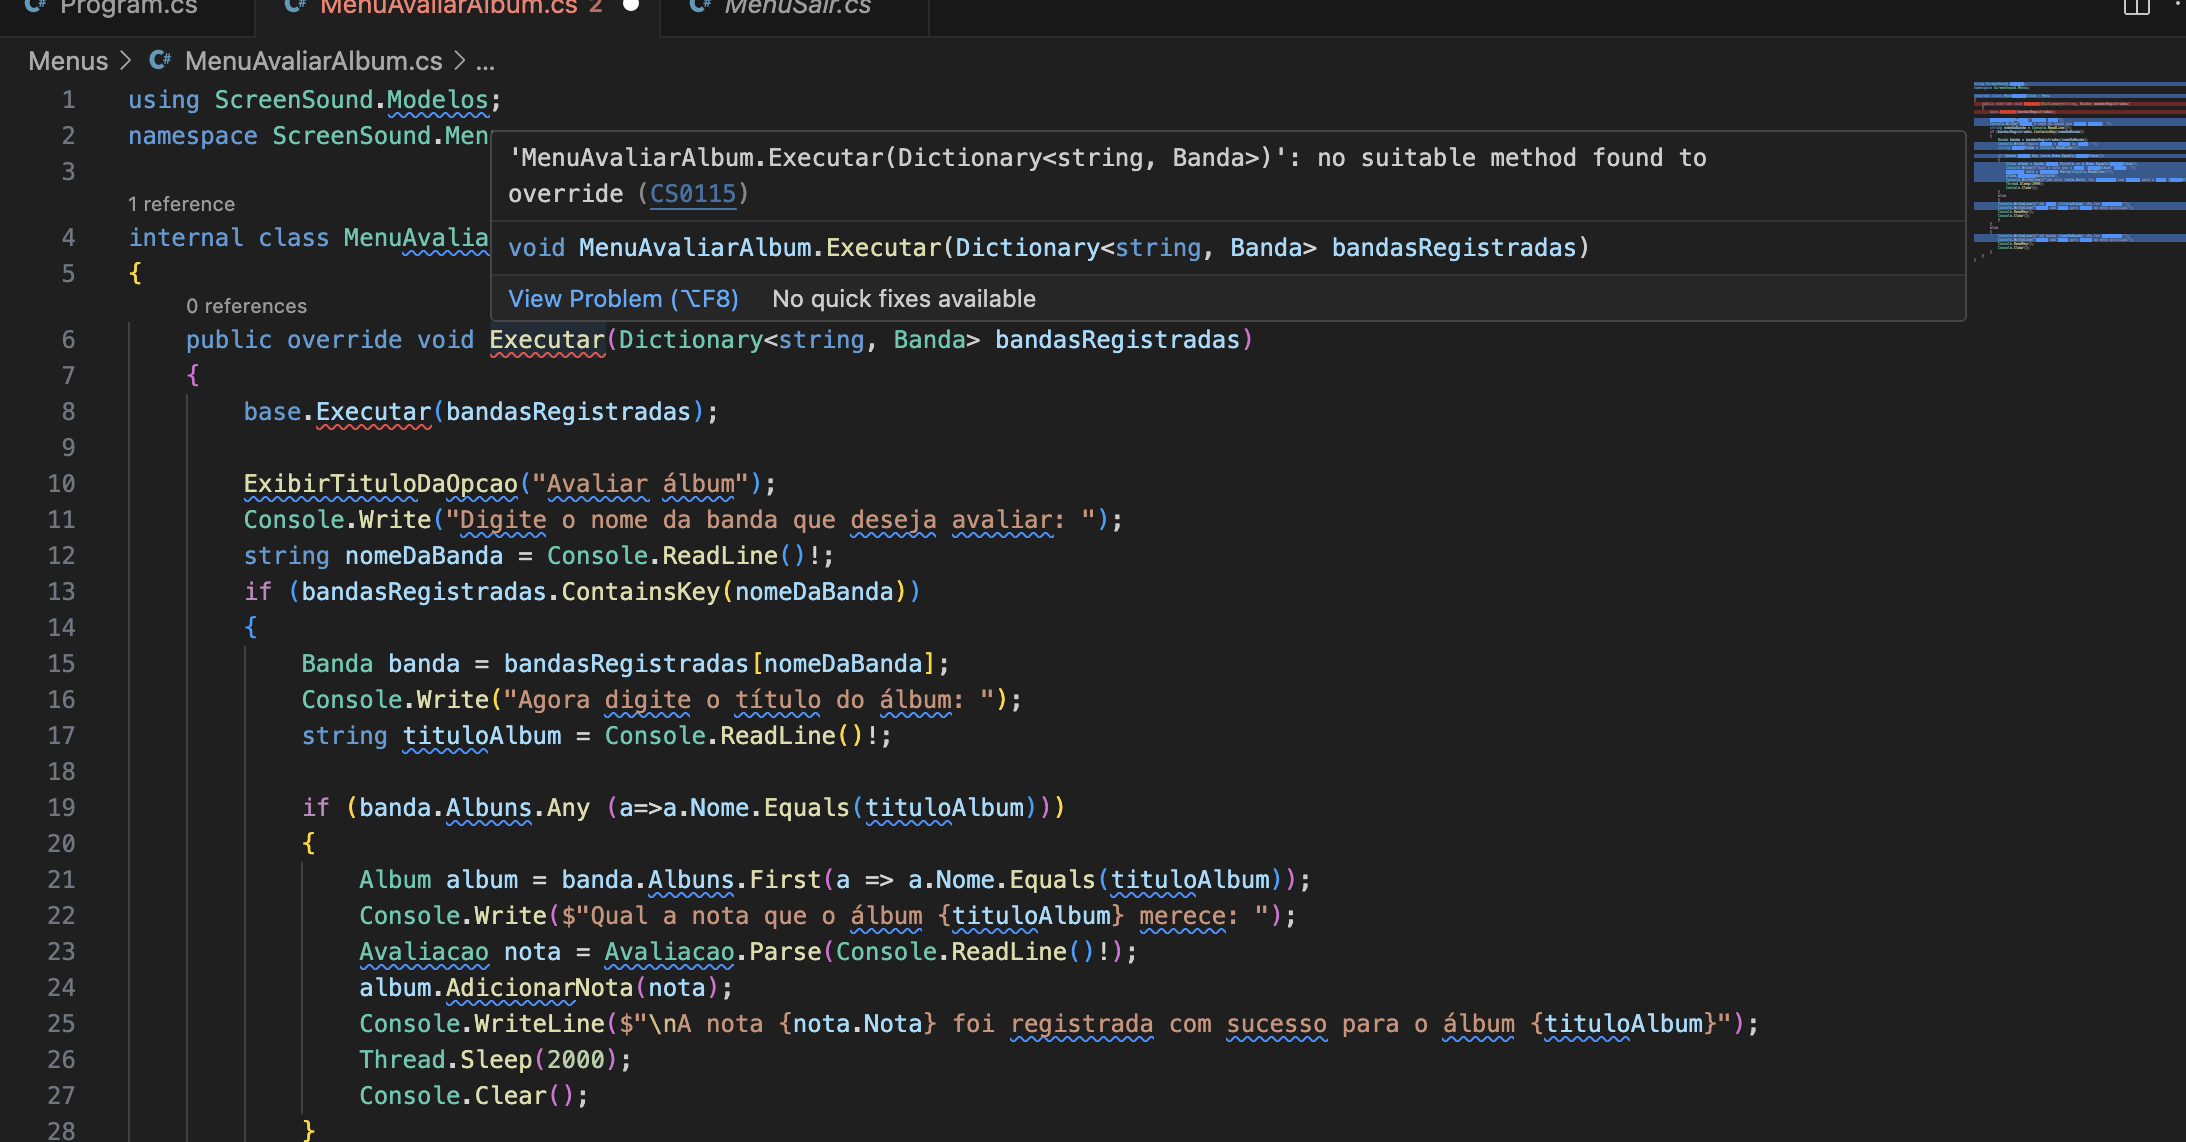This screenshot has height=1142, width=2186.
Task: Click 'No quick fixes available' text
Action: pos(904,298)
